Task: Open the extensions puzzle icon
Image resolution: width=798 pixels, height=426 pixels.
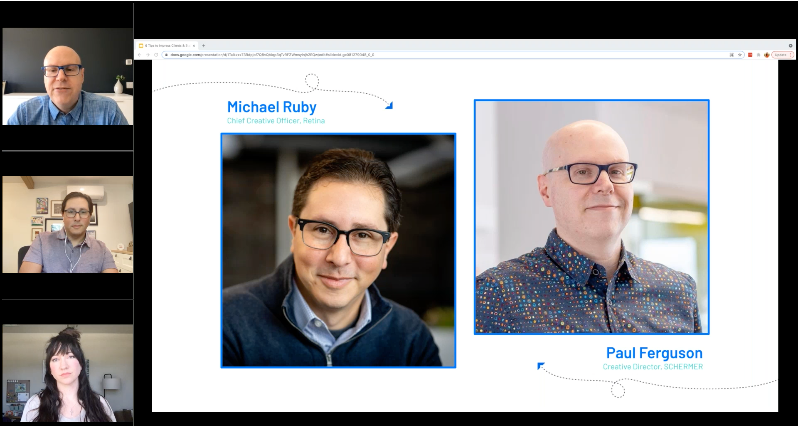Action: click(x=758, y=55)
